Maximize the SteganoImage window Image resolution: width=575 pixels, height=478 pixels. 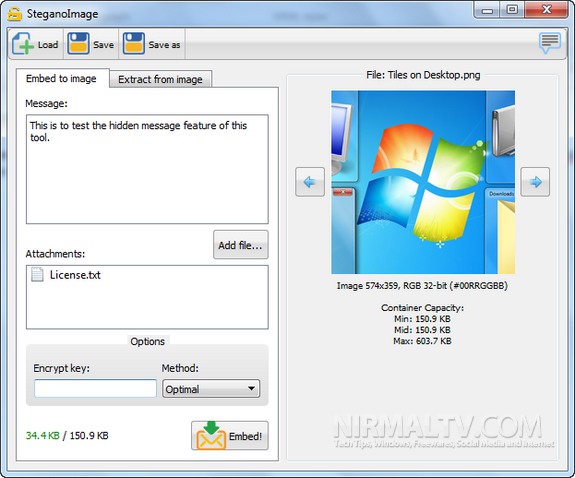(512, 10)
